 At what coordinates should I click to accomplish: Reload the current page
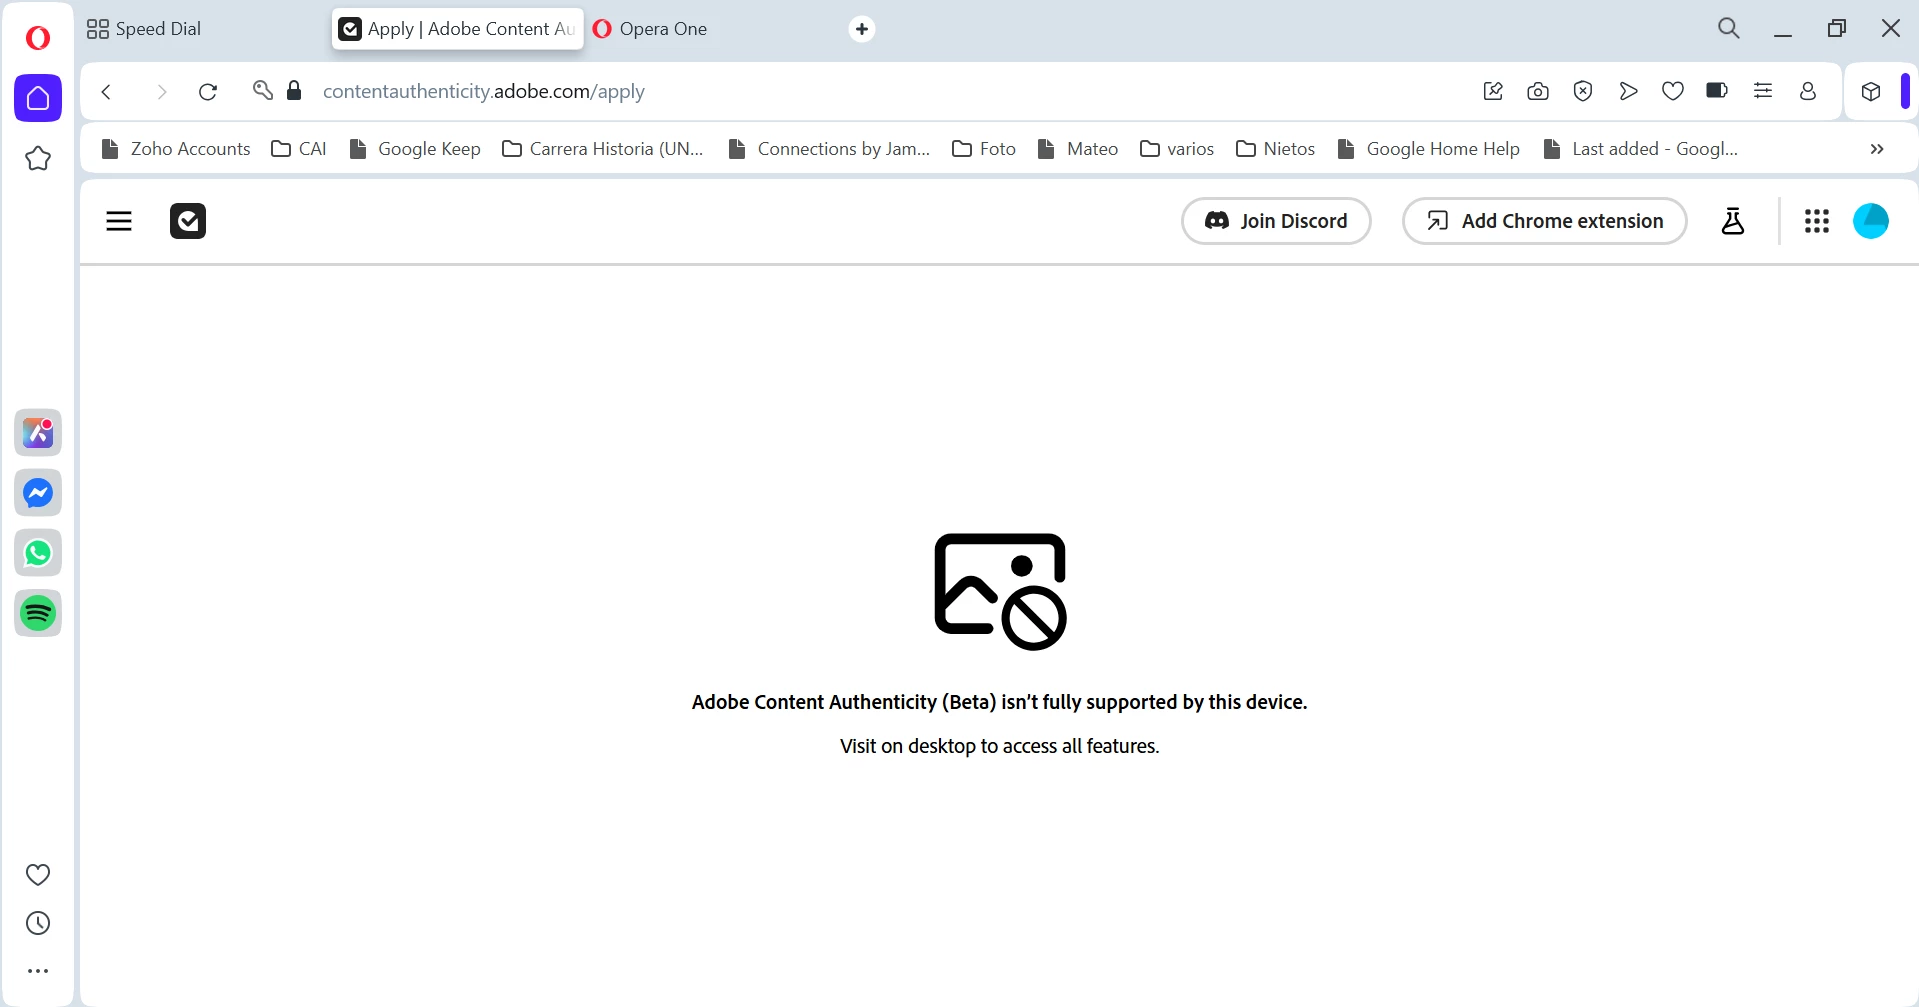(208, 92)
